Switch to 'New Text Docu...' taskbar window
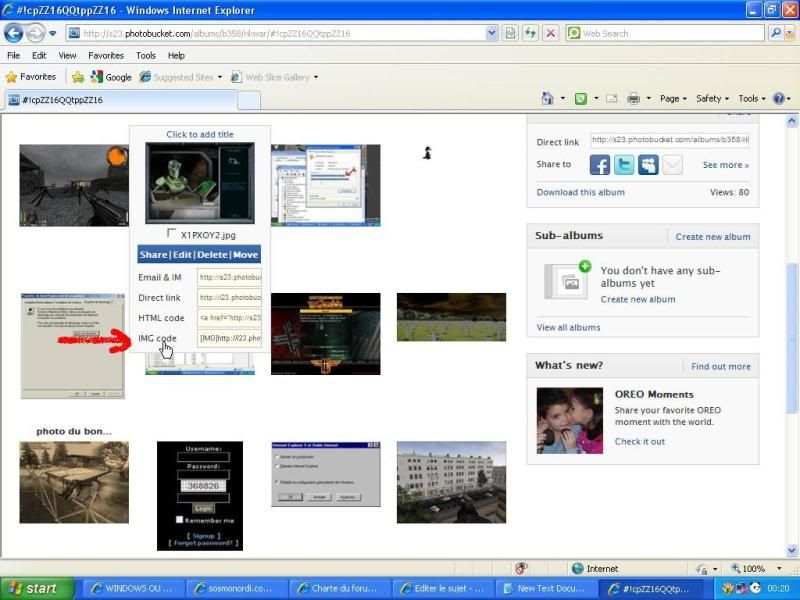This screenshot has height=600, width=800. 546,588
